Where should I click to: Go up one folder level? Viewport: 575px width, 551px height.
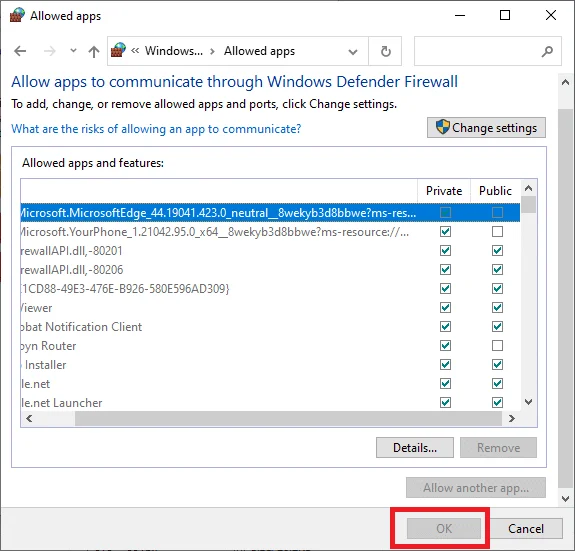click(94, 51)
